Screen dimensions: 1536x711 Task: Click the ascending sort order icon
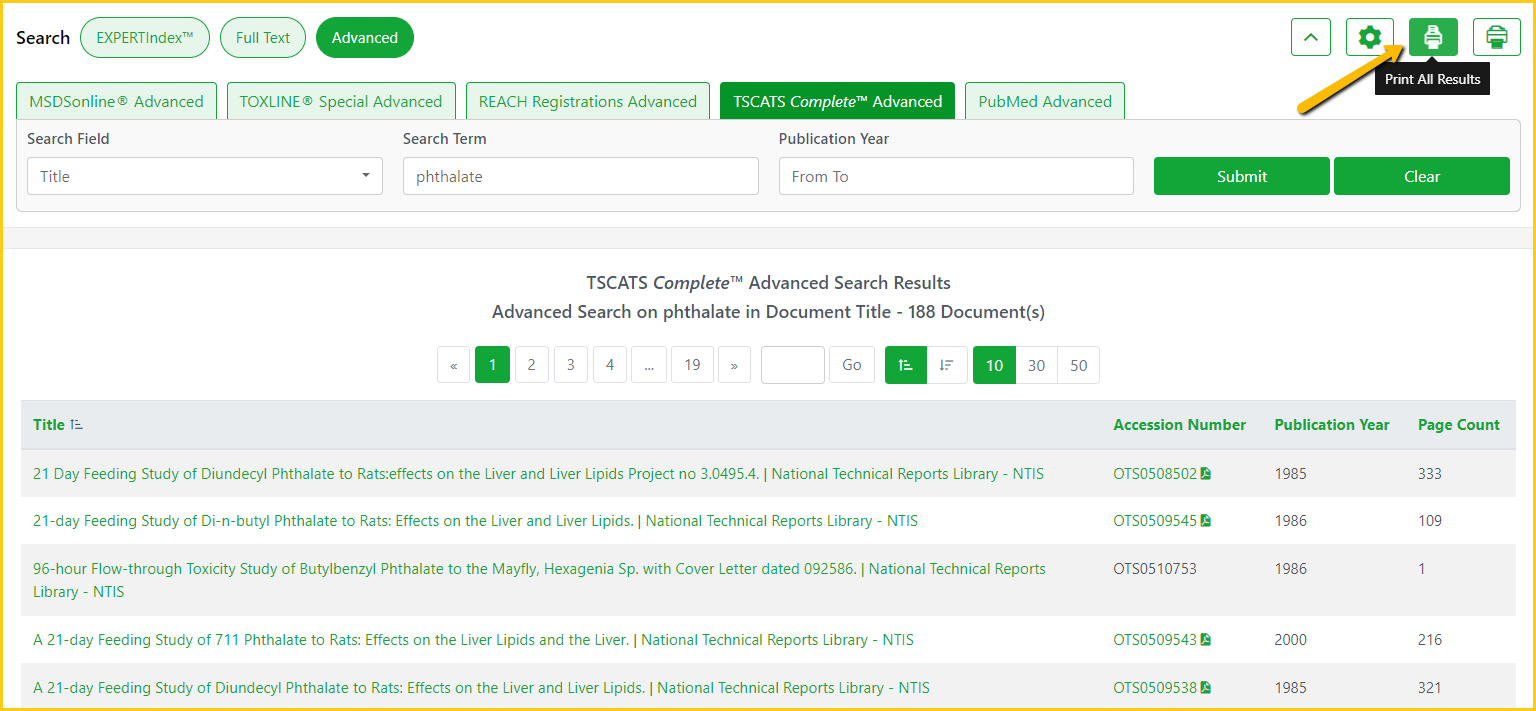pyautogui.click(x=906, y=365)
